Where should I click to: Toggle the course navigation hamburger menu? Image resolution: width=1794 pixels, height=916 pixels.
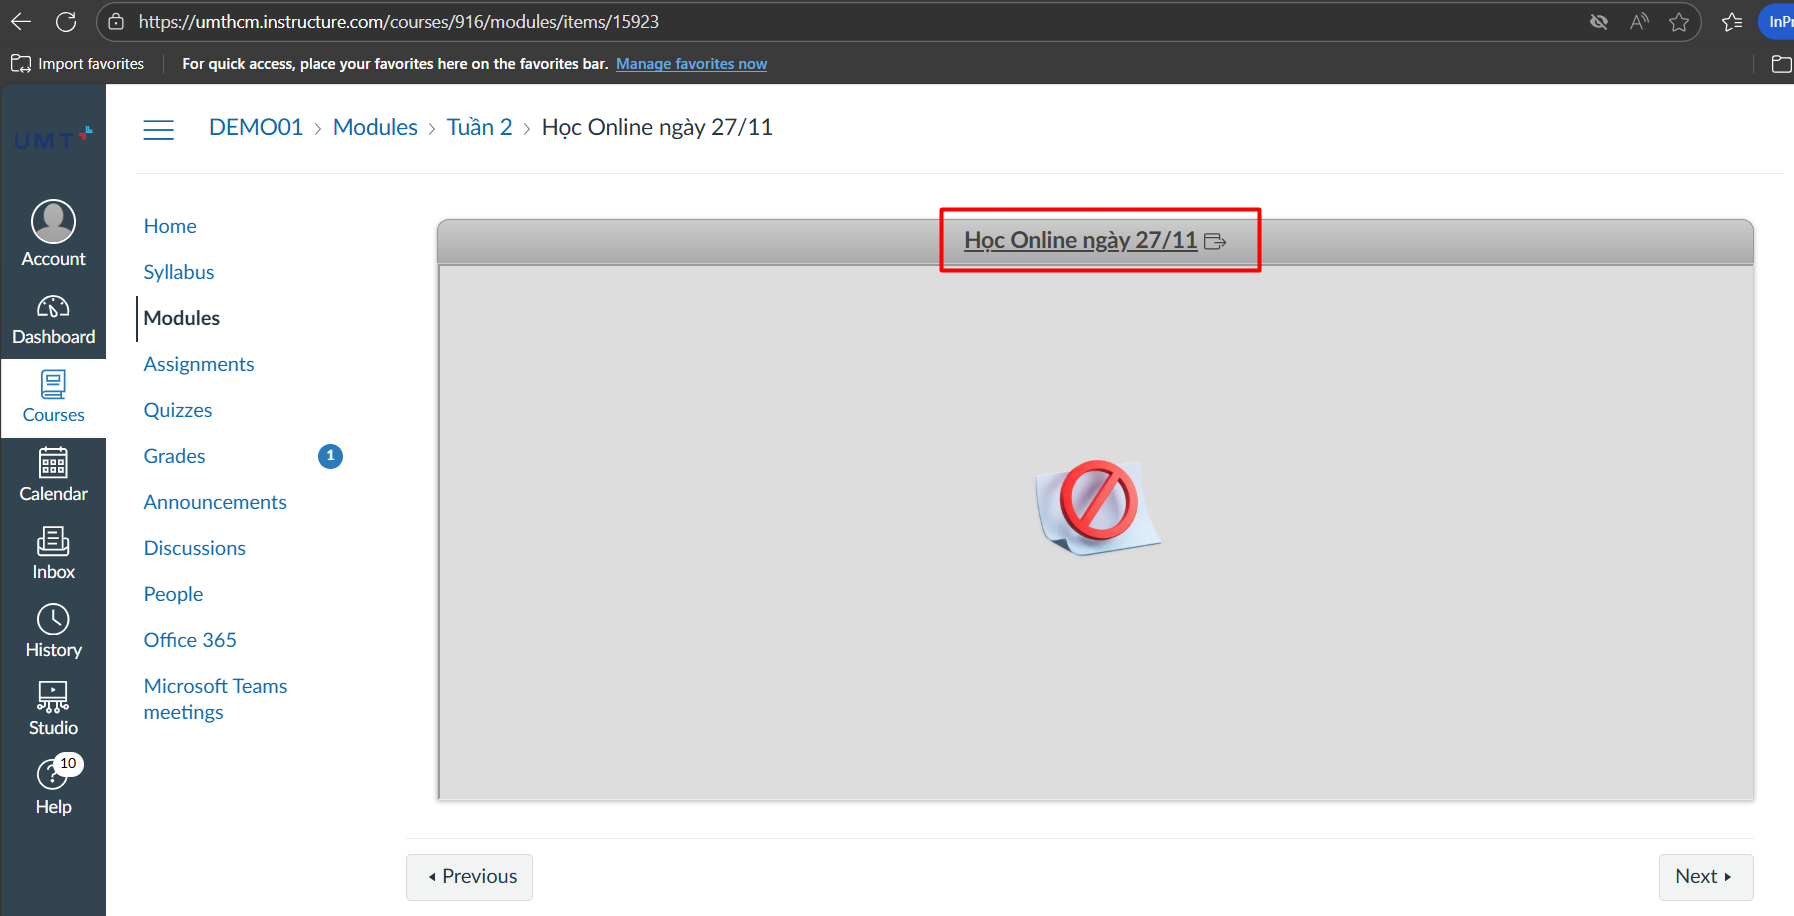pos(158,129)
